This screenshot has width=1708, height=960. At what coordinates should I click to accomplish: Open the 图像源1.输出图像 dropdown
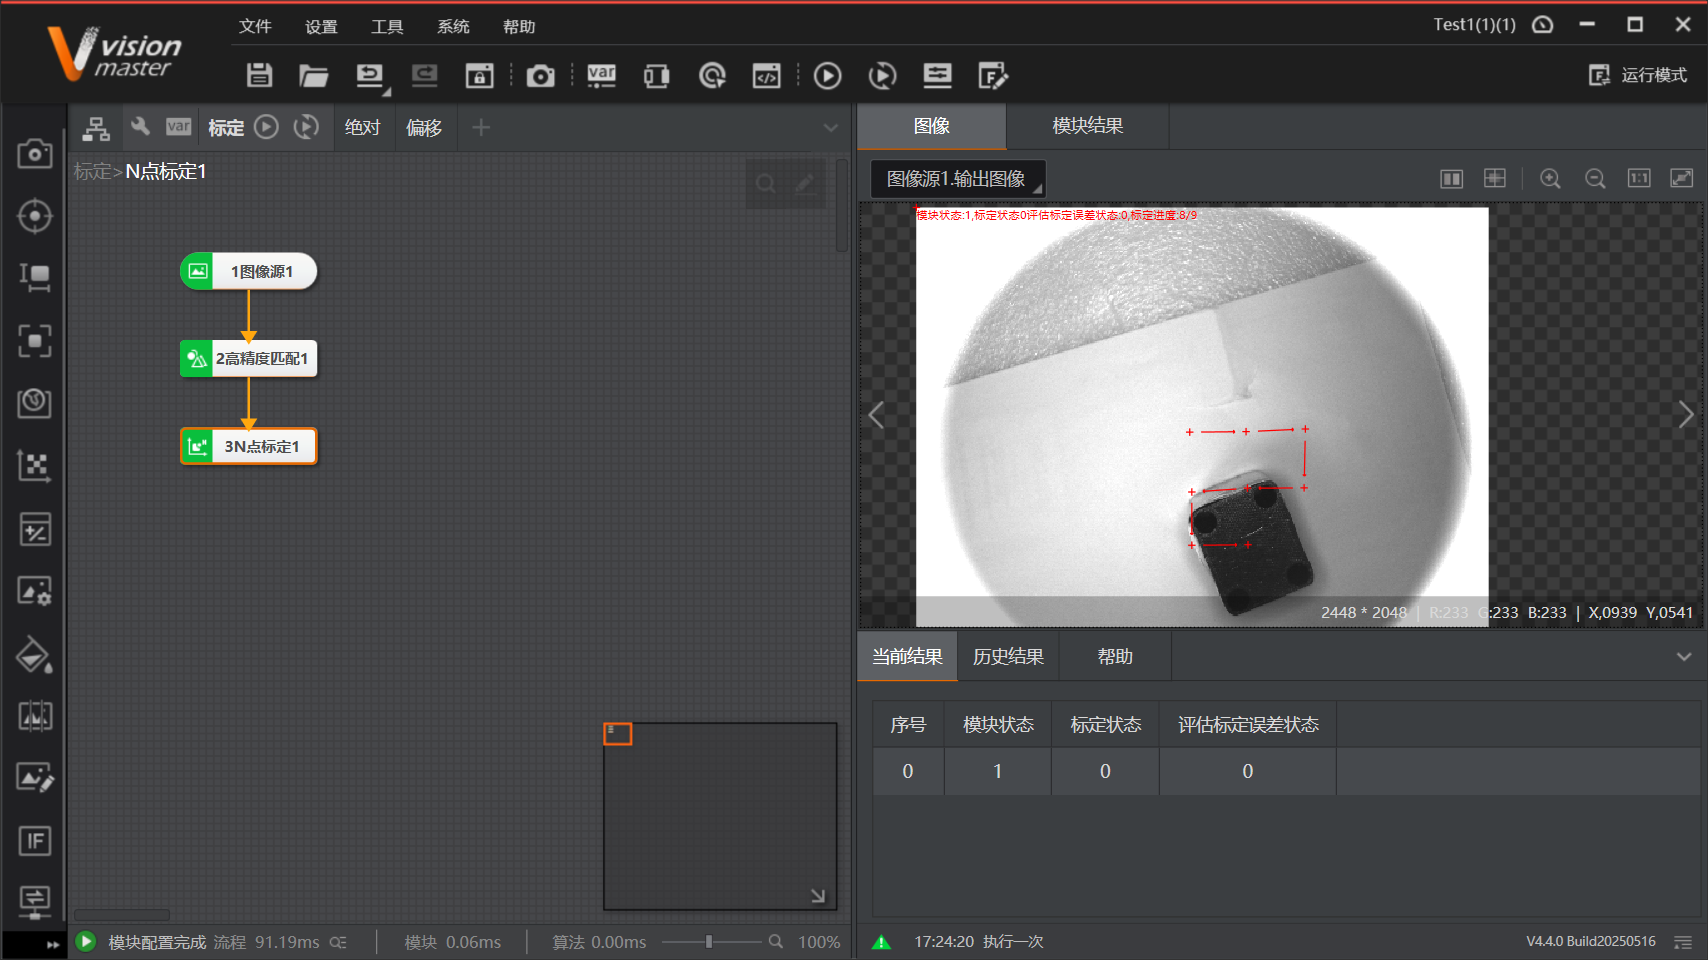click(x=957, y=179)
